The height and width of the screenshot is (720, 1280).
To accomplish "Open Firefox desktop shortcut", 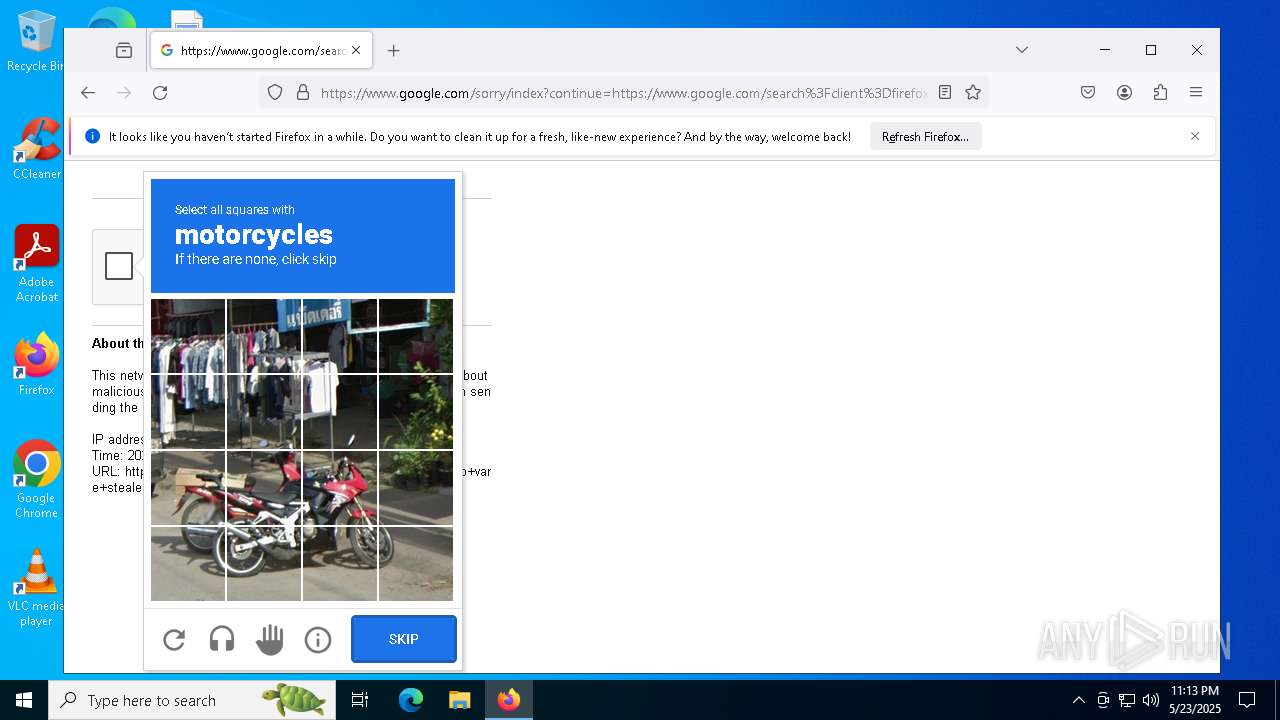I will tap(36, 364).
